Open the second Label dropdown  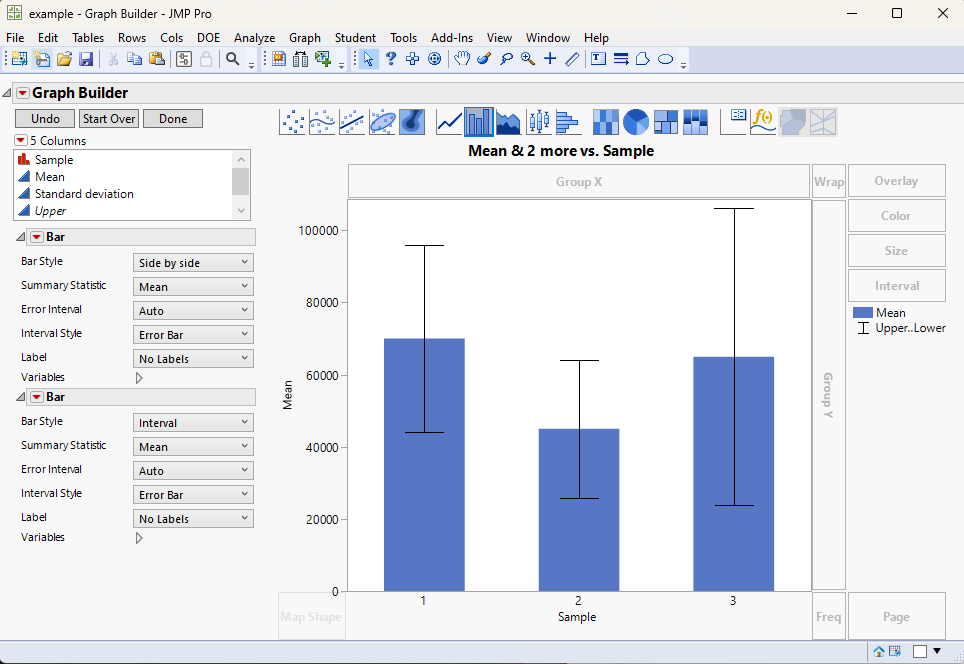pyautogui.click(x=193, y=519)
